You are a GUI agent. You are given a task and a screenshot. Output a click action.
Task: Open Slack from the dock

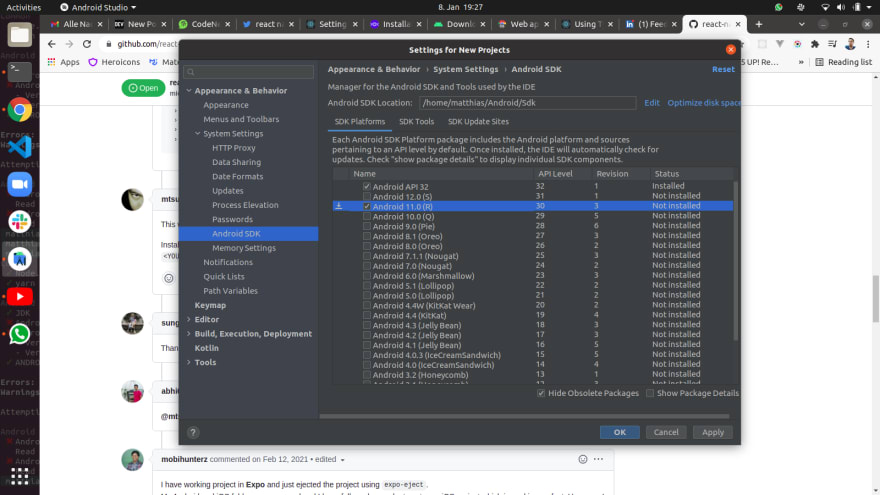(20, 222)
